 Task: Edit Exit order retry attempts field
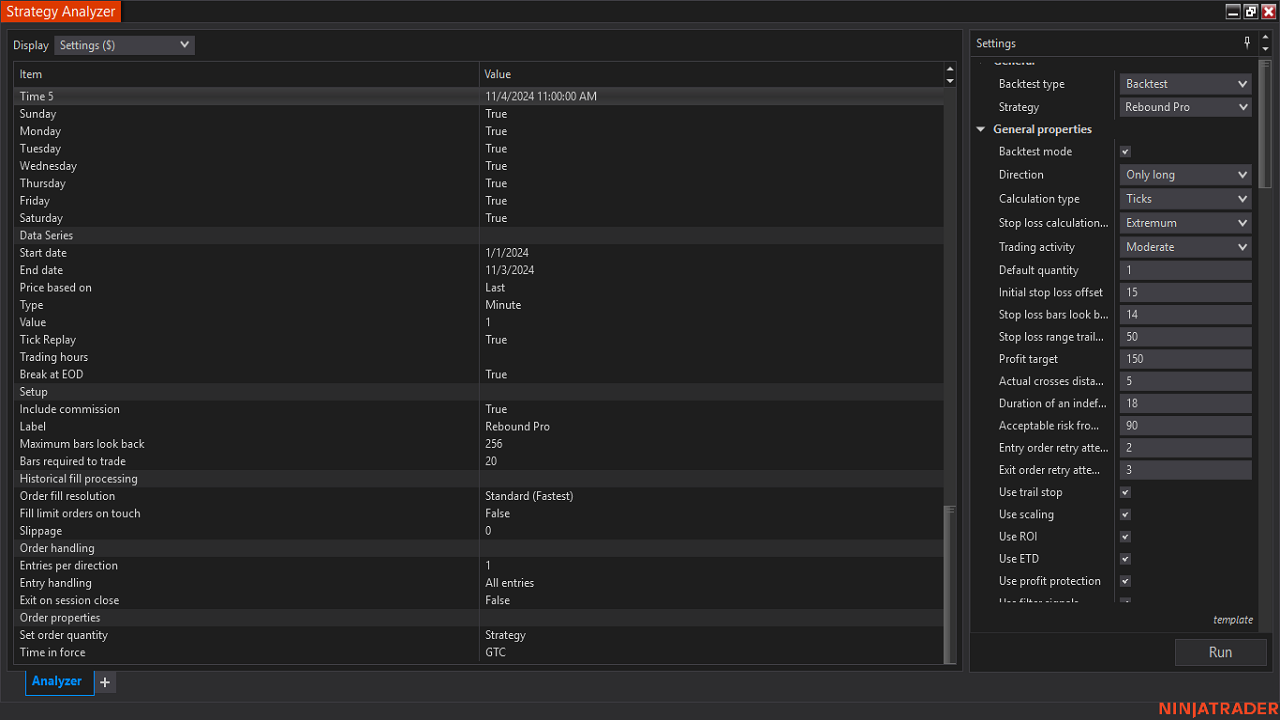(1186, 470)
